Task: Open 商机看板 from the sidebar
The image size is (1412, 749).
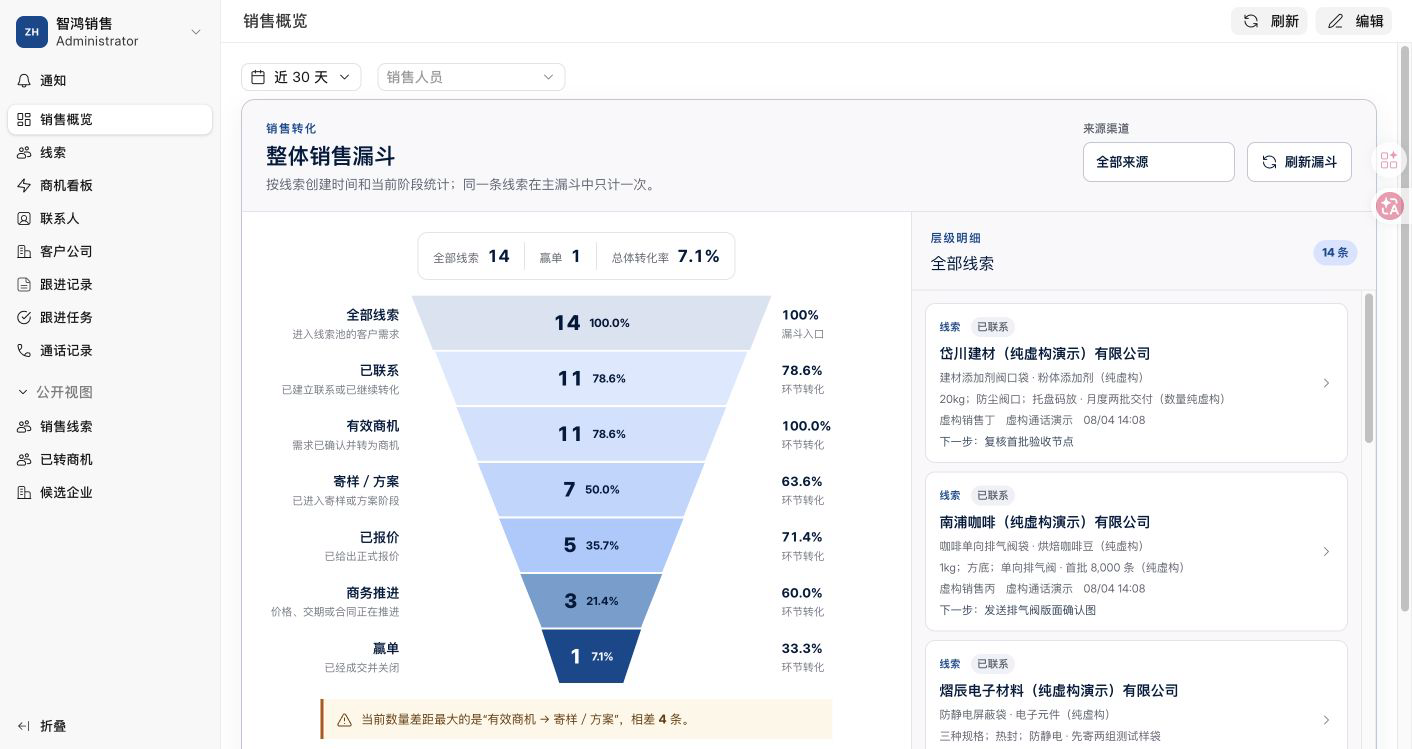Action: [110, 185]
